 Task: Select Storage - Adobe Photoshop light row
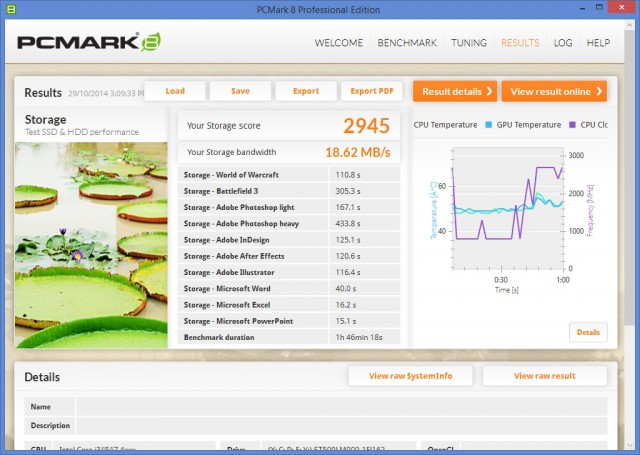289,207
